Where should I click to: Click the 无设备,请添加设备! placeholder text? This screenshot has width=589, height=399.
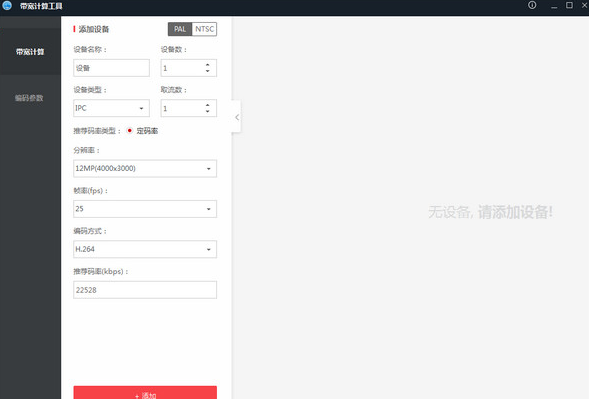490,212
